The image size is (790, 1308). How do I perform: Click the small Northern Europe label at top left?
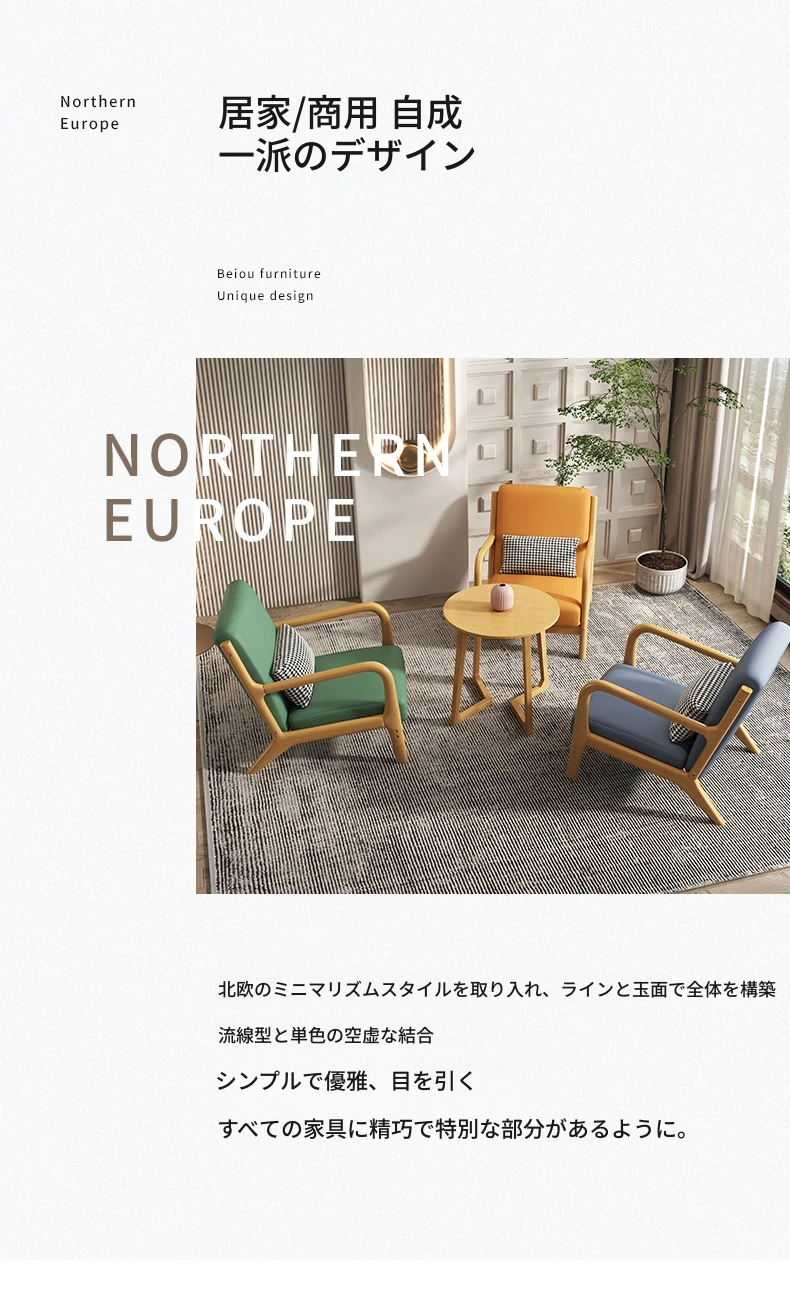98,113
